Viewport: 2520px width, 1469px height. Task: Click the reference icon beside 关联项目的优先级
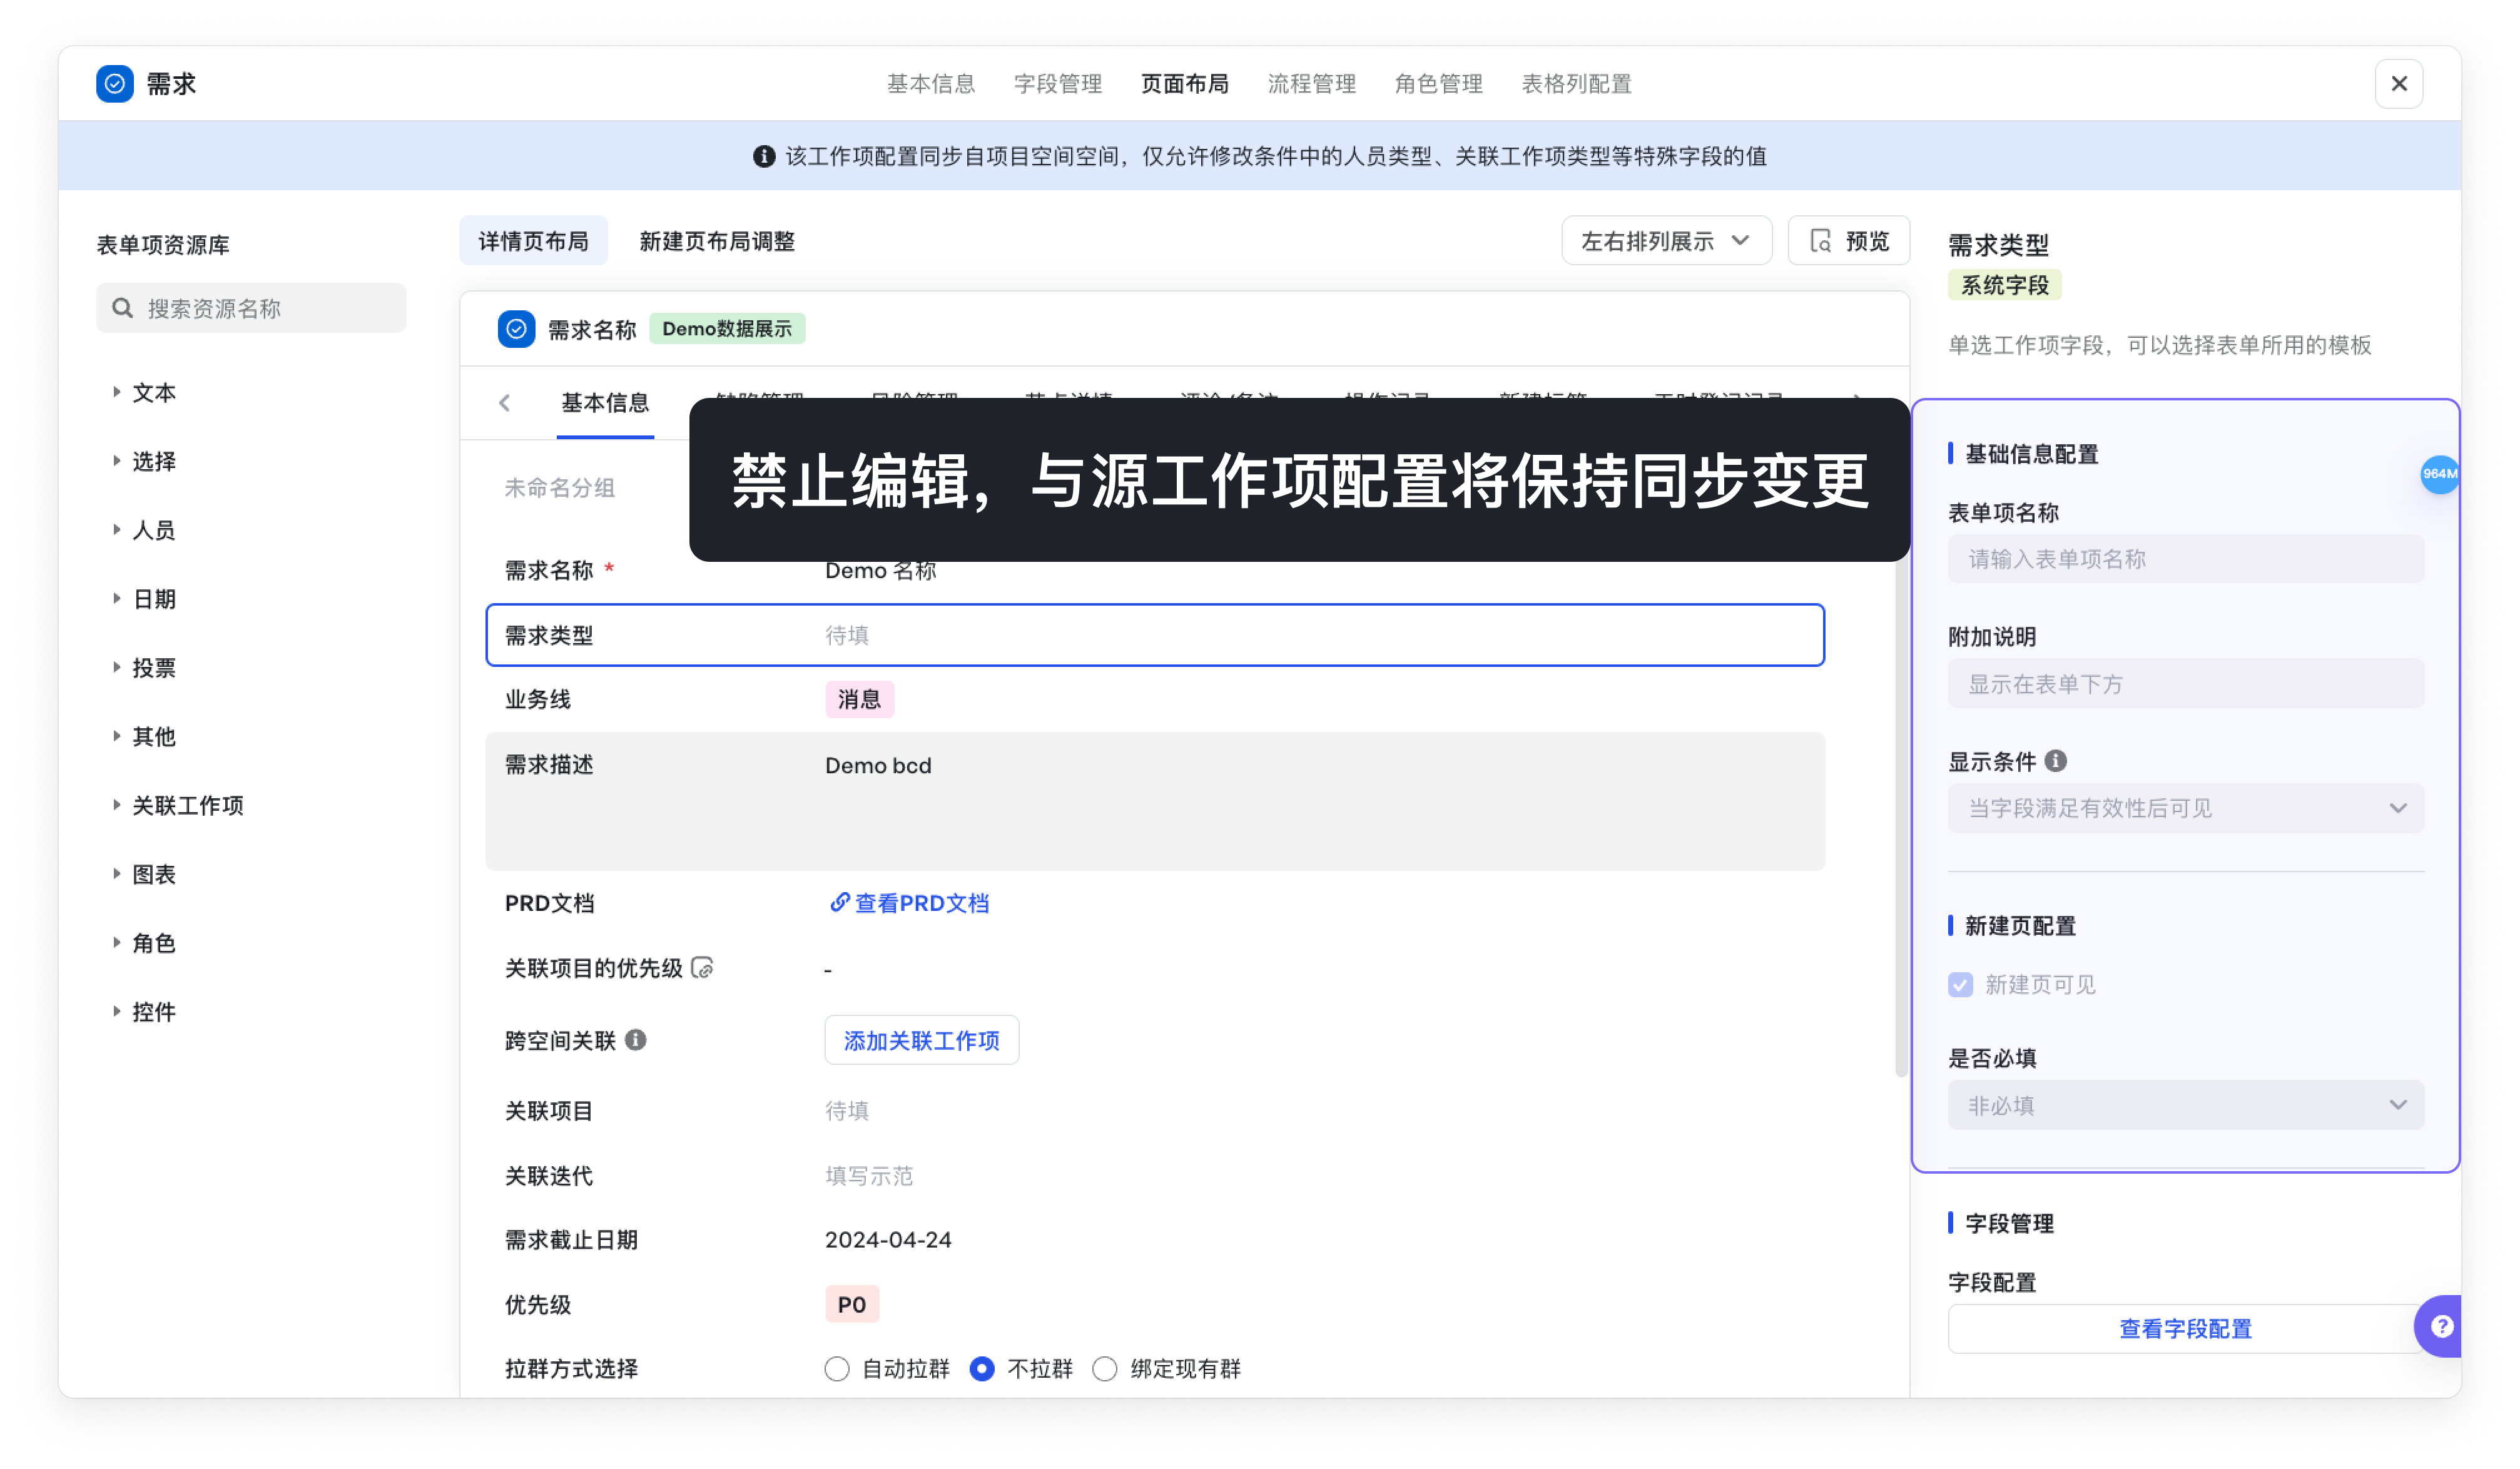703,968
